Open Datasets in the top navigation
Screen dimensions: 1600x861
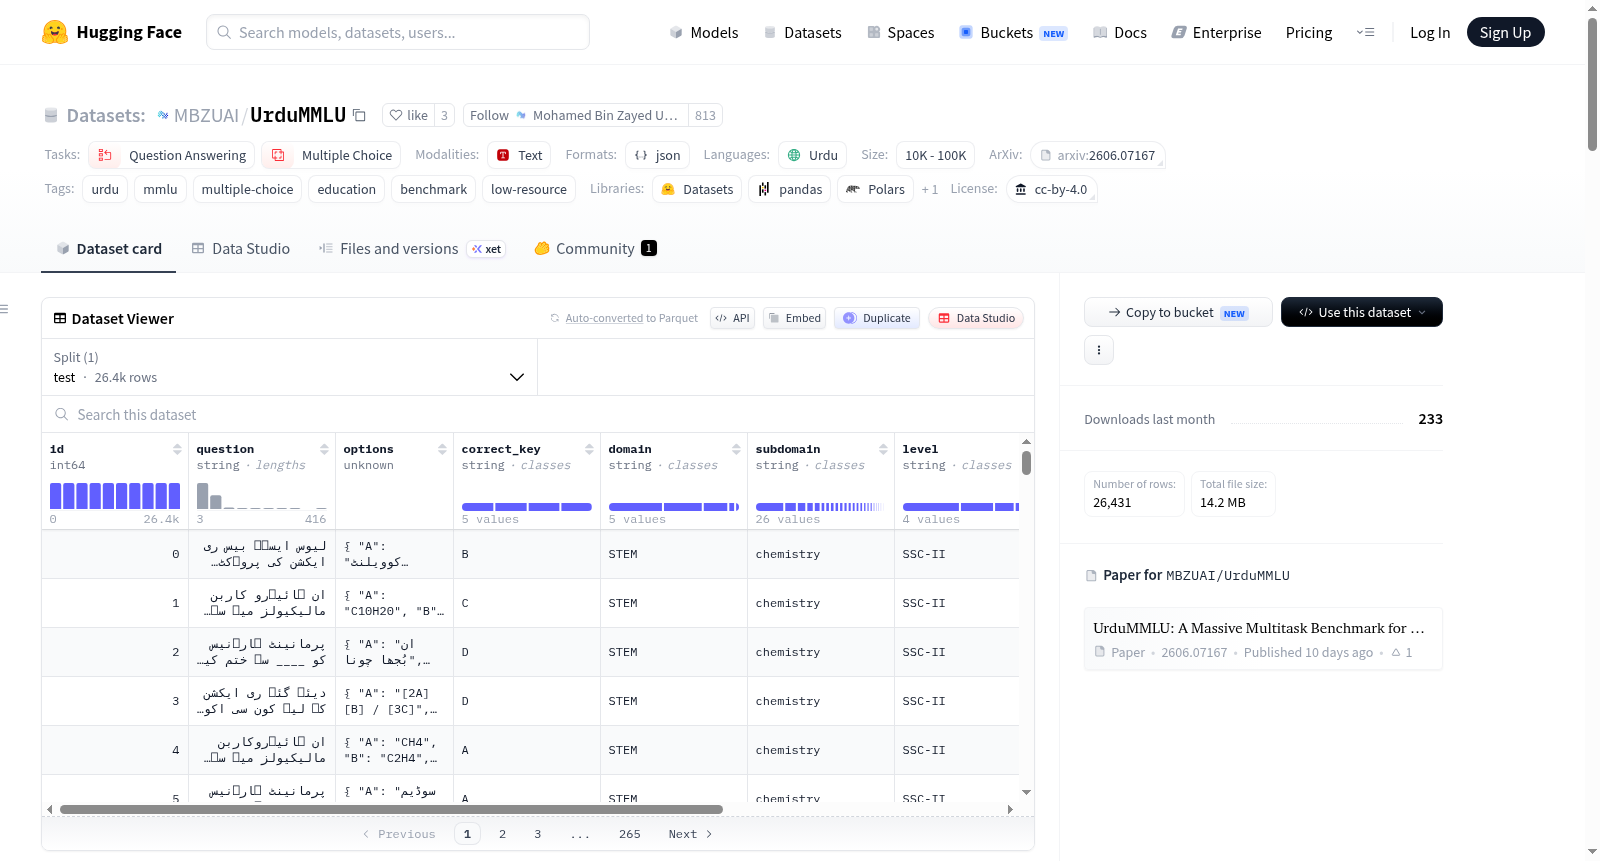click(802, 32)
